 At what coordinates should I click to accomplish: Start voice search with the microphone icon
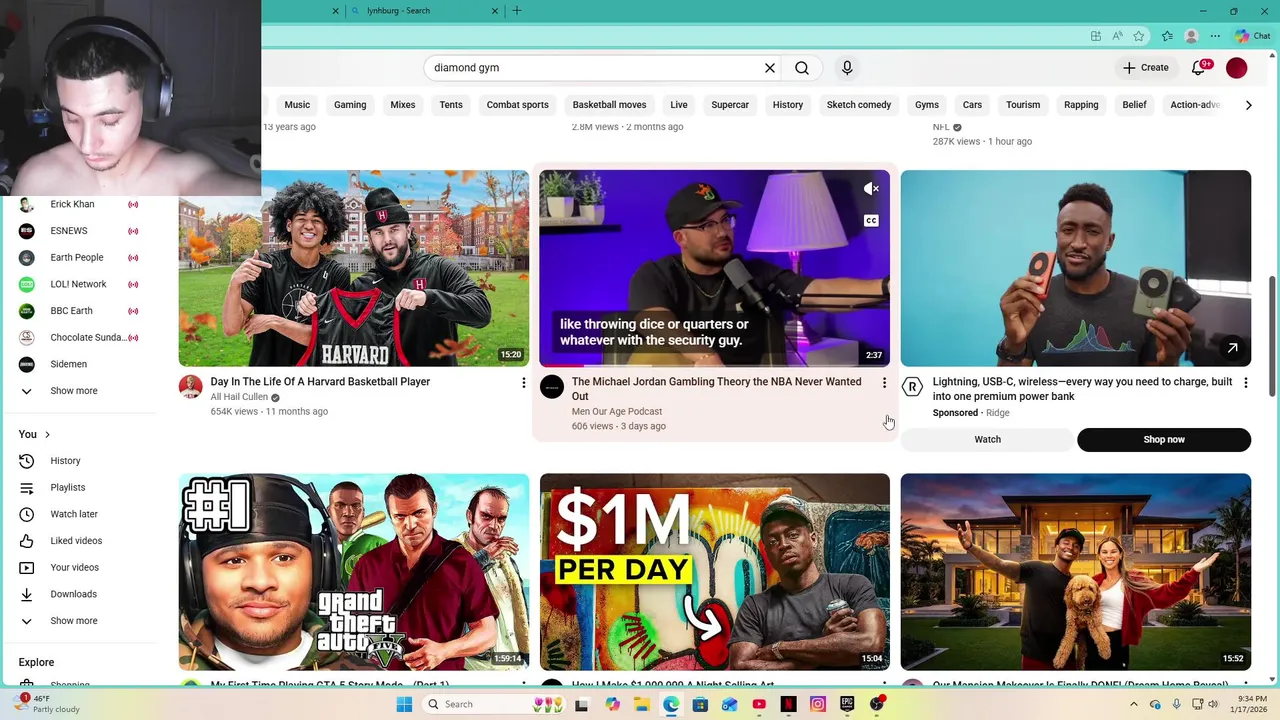click(x=847, y=68)
